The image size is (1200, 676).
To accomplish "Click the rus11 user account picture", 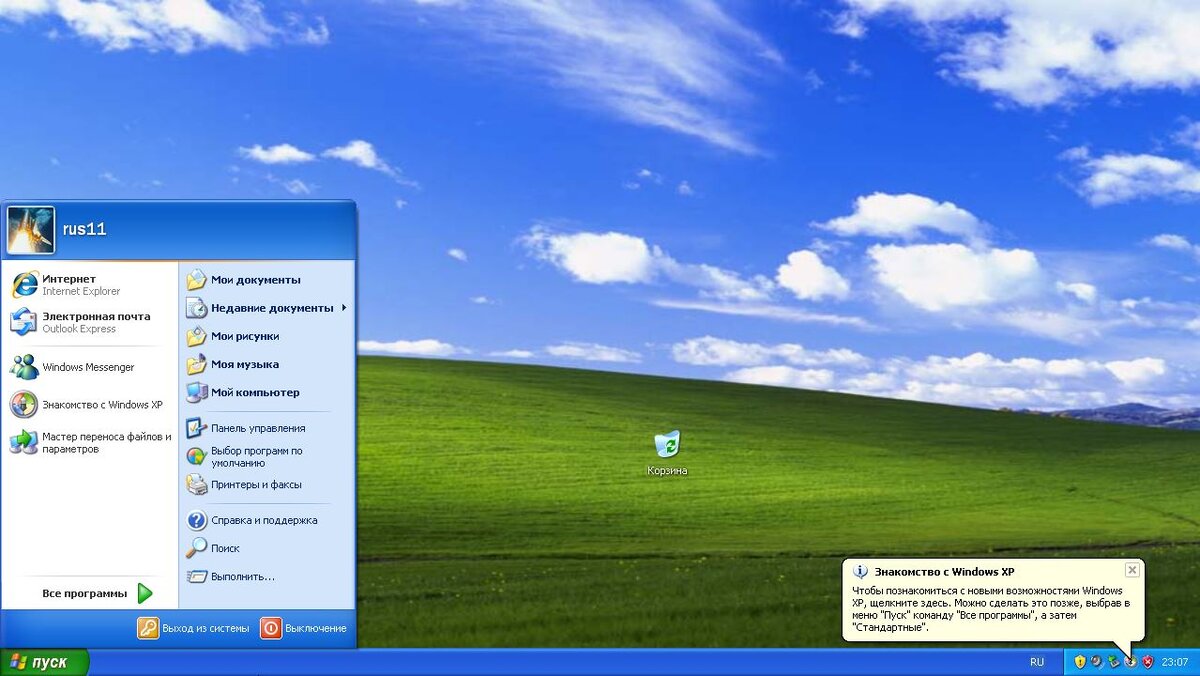I will (x=31, y=230).
